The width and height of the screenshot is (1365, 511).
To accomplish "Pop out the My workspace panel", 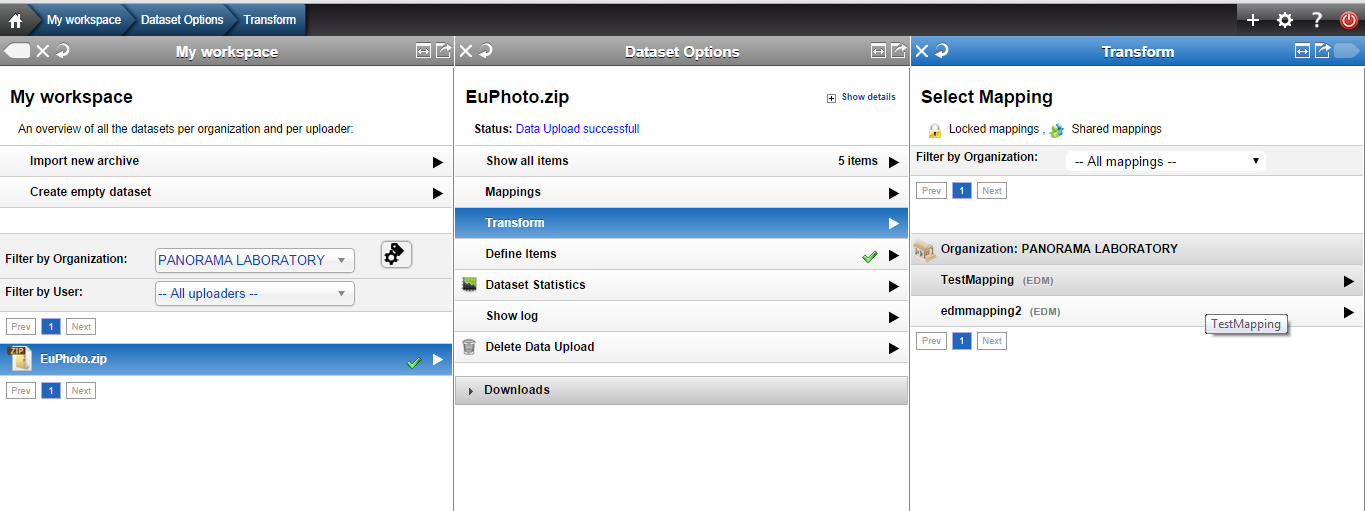I will coord(443,51).
